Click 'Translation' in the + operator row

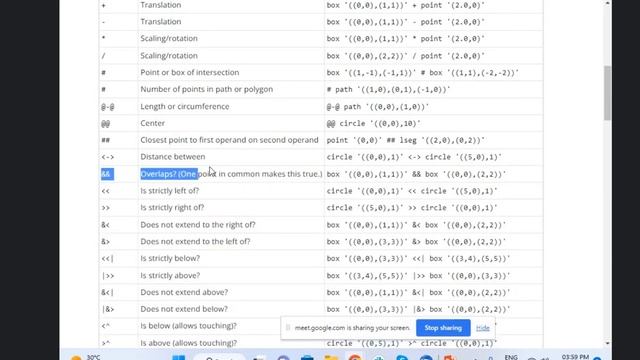click(x=161, y=5)
